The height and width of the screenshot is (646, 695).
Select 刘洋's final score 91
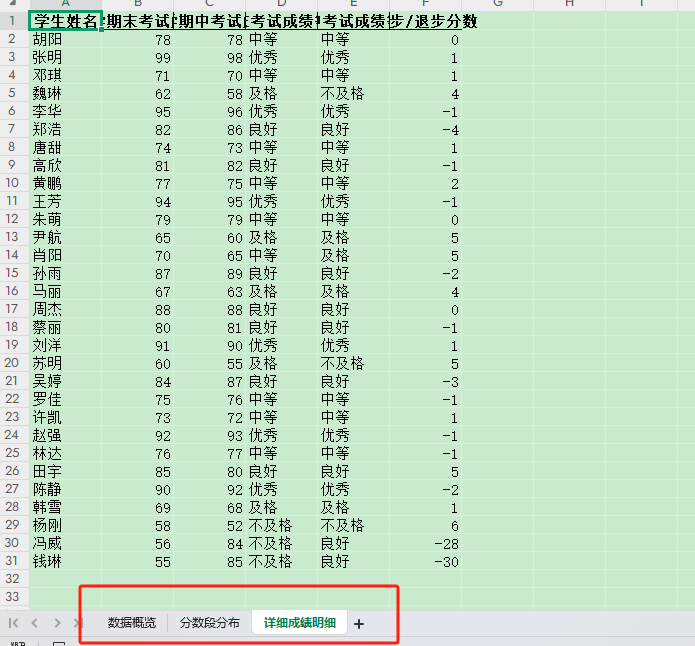(137, 345)
